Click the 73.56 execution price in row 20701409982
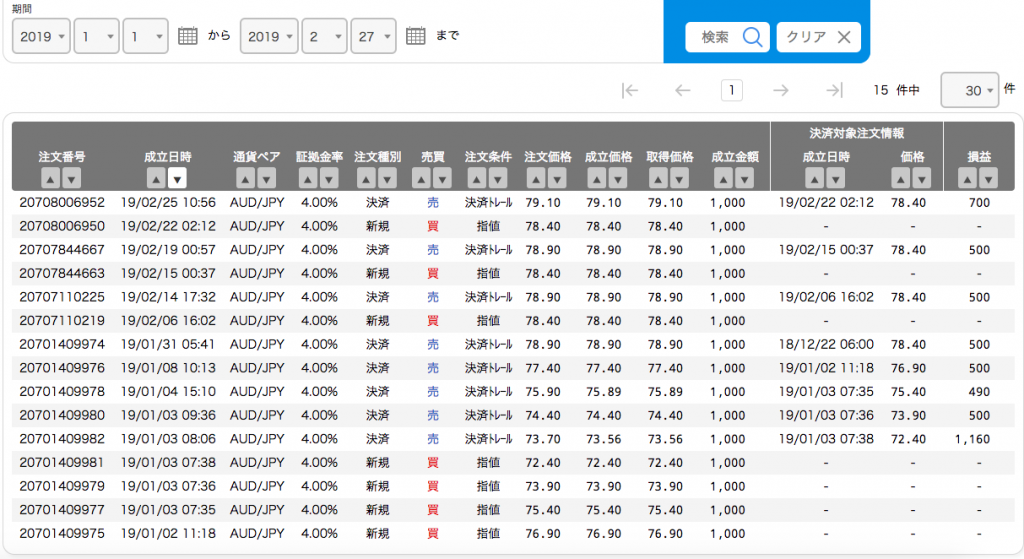Screen dimensions: 1024x559 604,439
